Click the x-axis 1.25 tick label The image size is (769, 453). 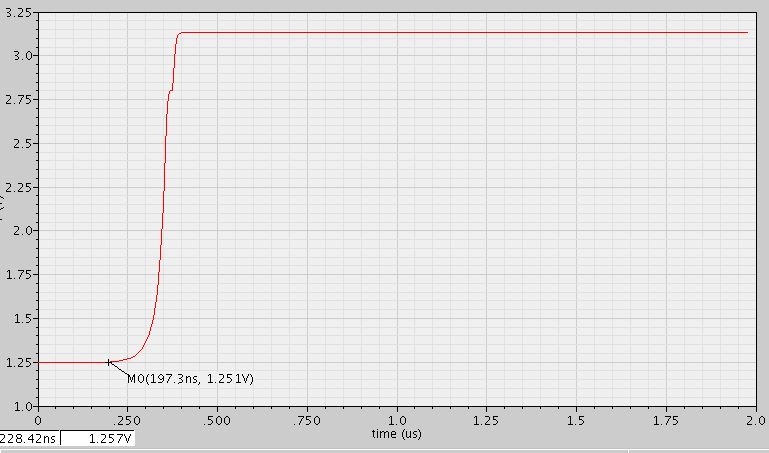point(486,421)
